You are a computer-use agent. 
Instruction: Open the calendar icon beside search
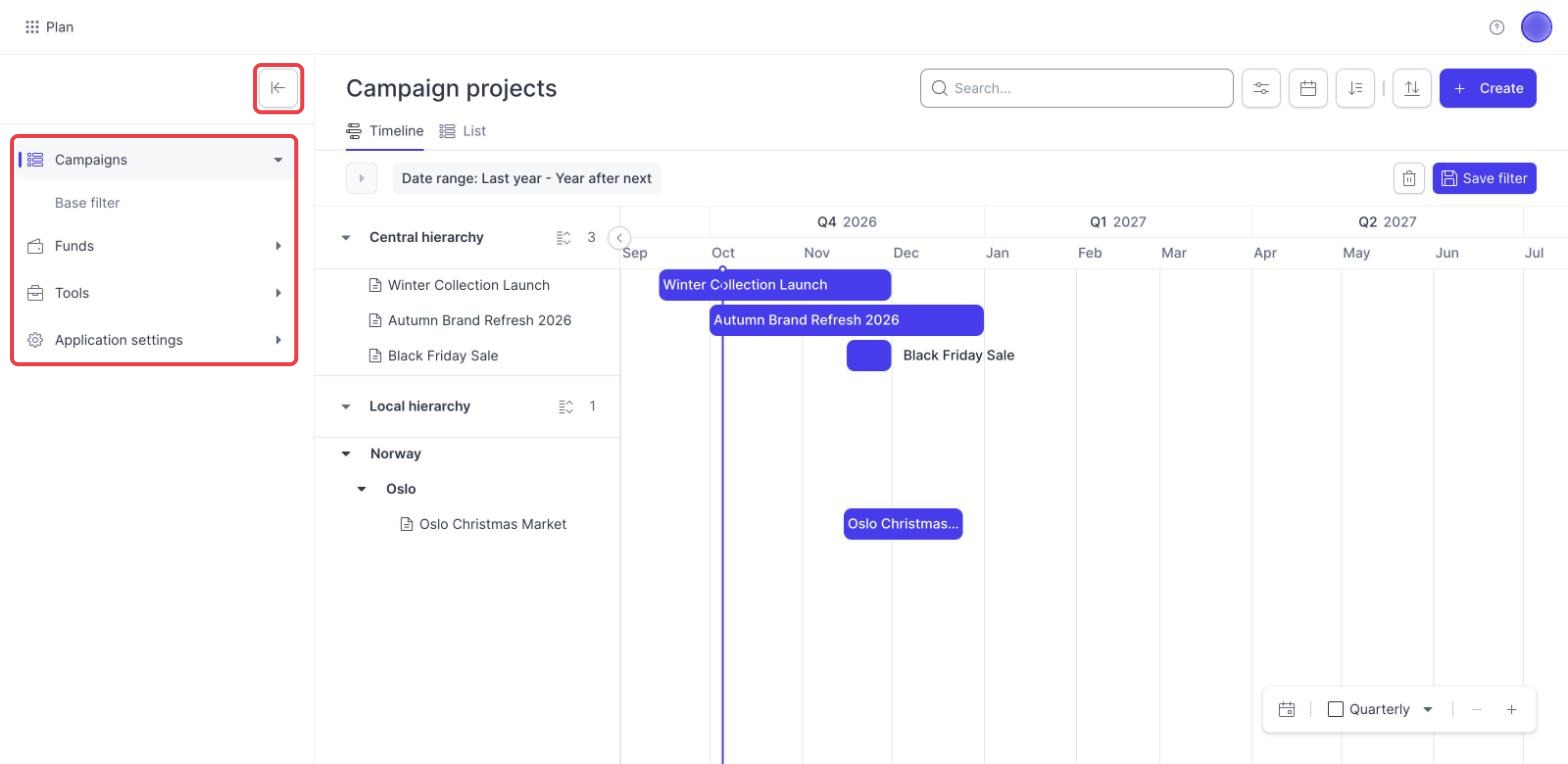1308,88
